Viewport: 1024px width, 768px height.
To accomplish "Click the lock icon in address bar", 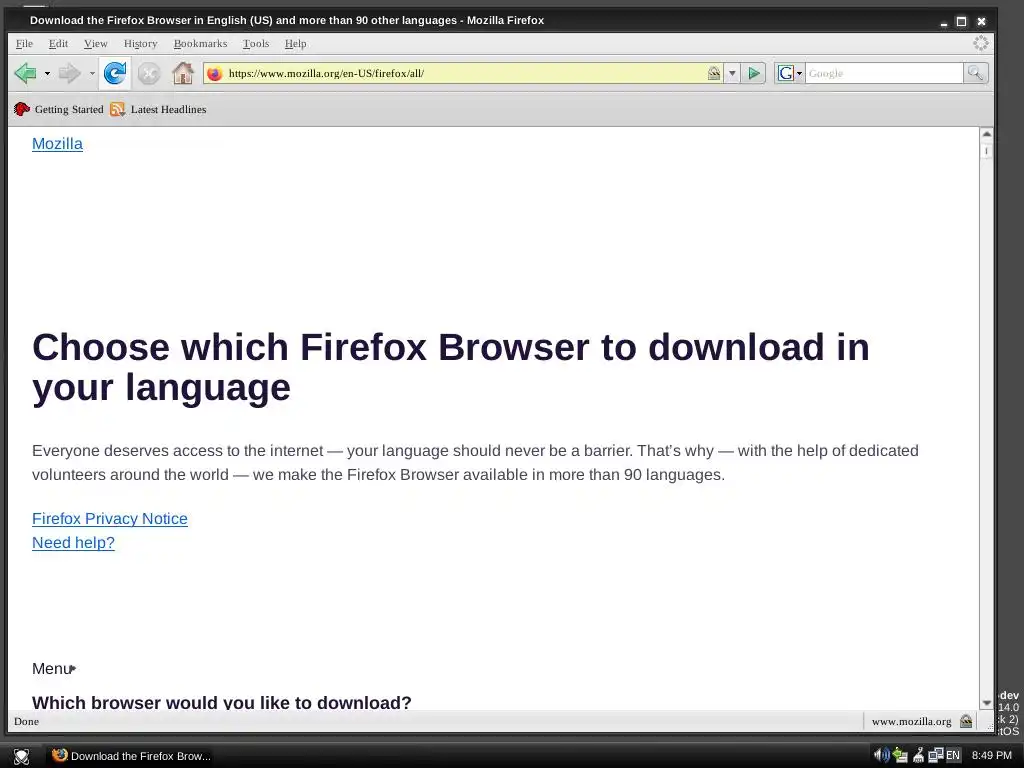I will (714, 73).
